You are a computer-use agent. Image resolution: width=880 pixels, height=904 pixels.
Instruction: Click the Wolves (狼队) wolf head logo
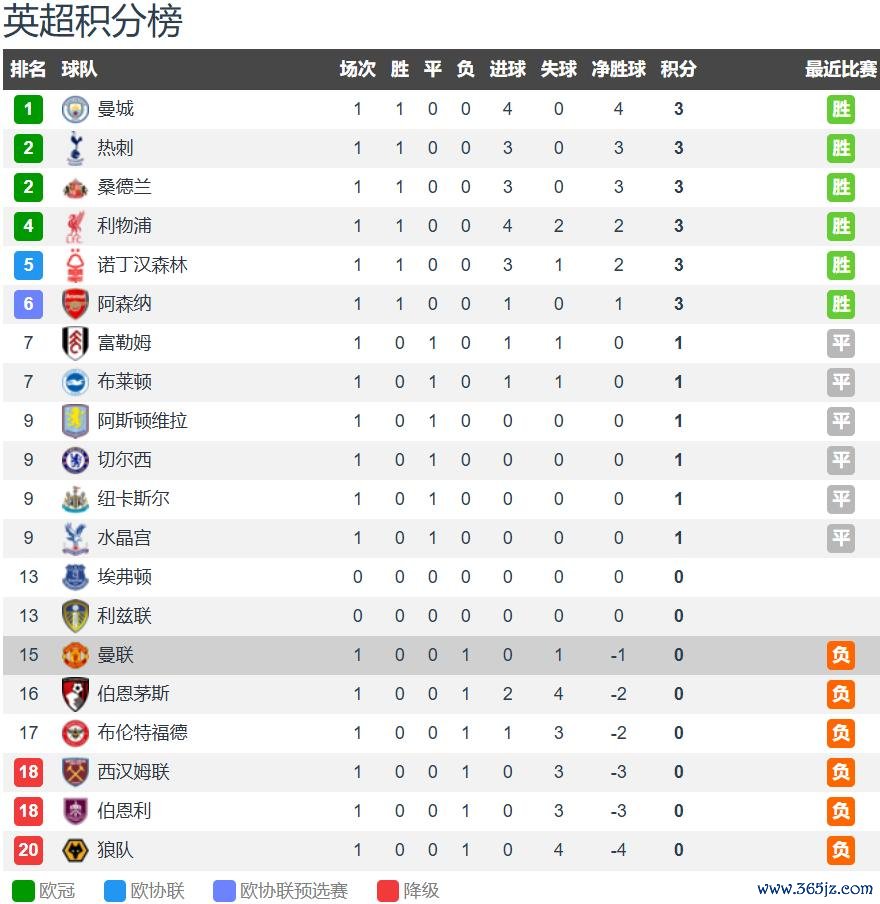pyautogui.click(x=75, y=850)
